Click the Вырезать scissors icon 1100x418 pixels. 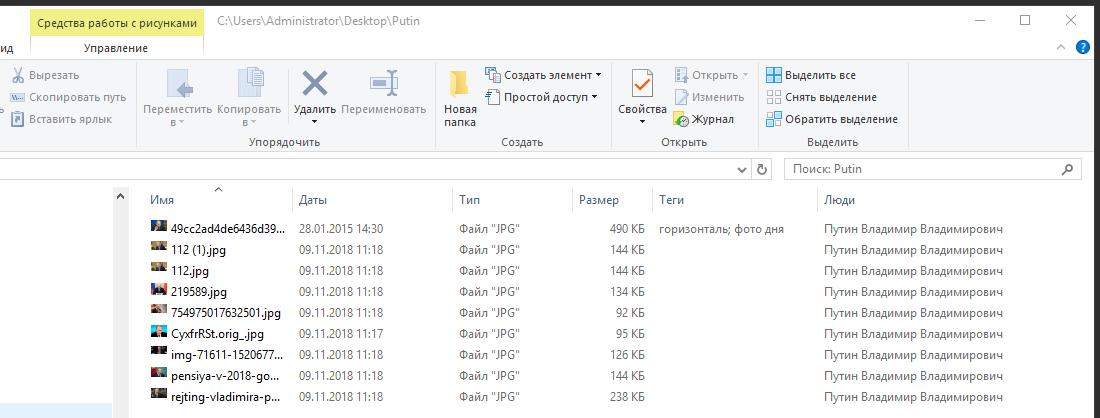(x=18, y=75)
